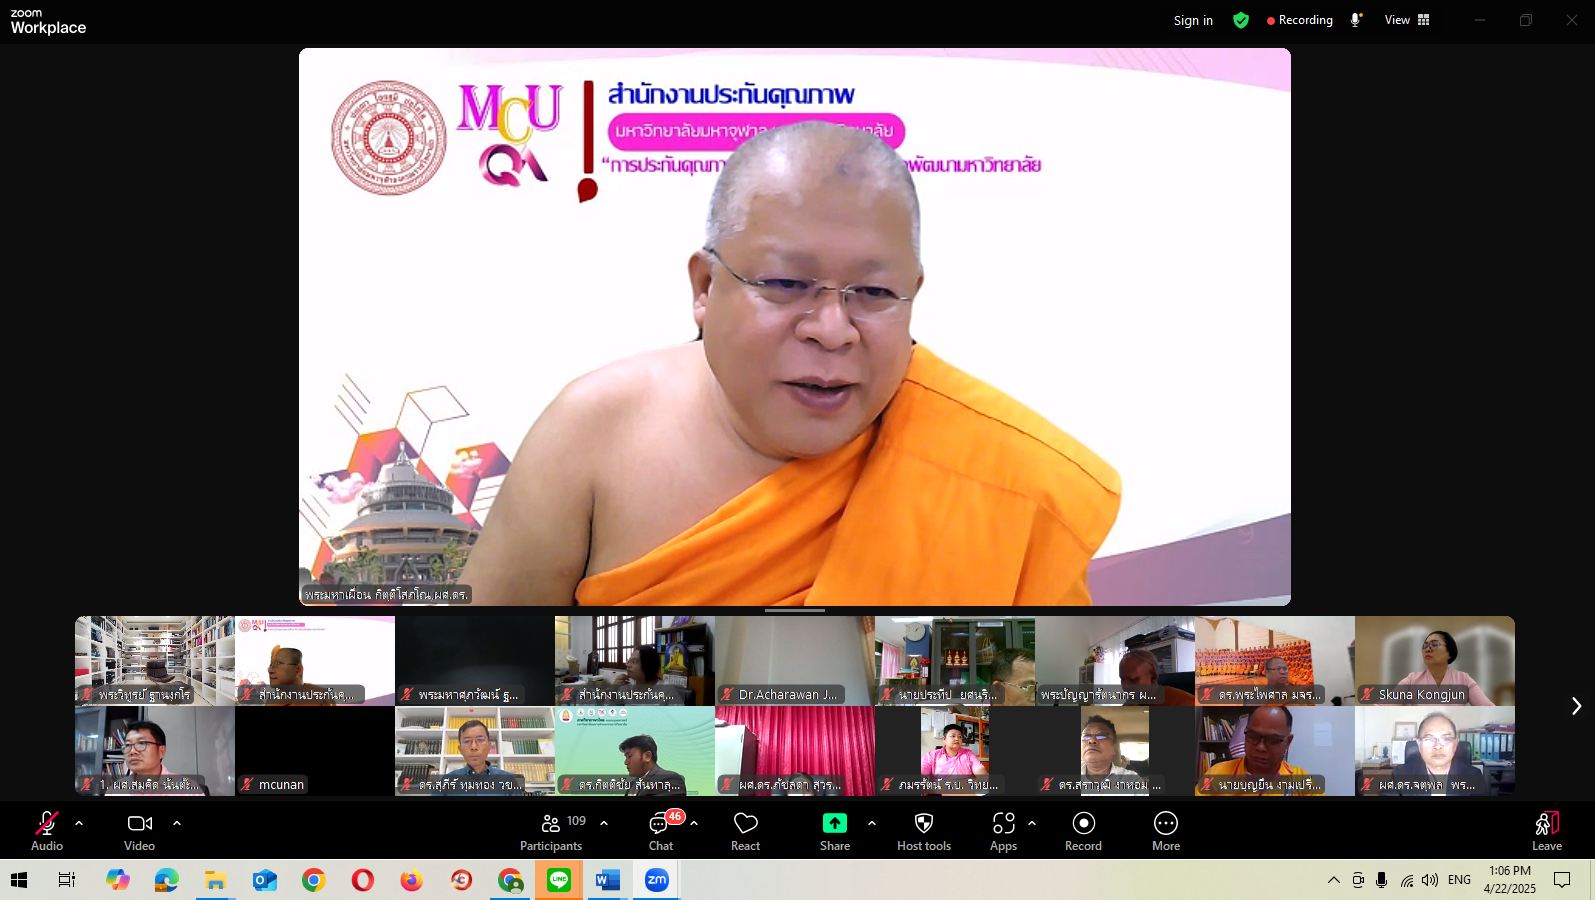Switch the ENG input language
Screen dimensions: 1595x900
(1459, 880)
